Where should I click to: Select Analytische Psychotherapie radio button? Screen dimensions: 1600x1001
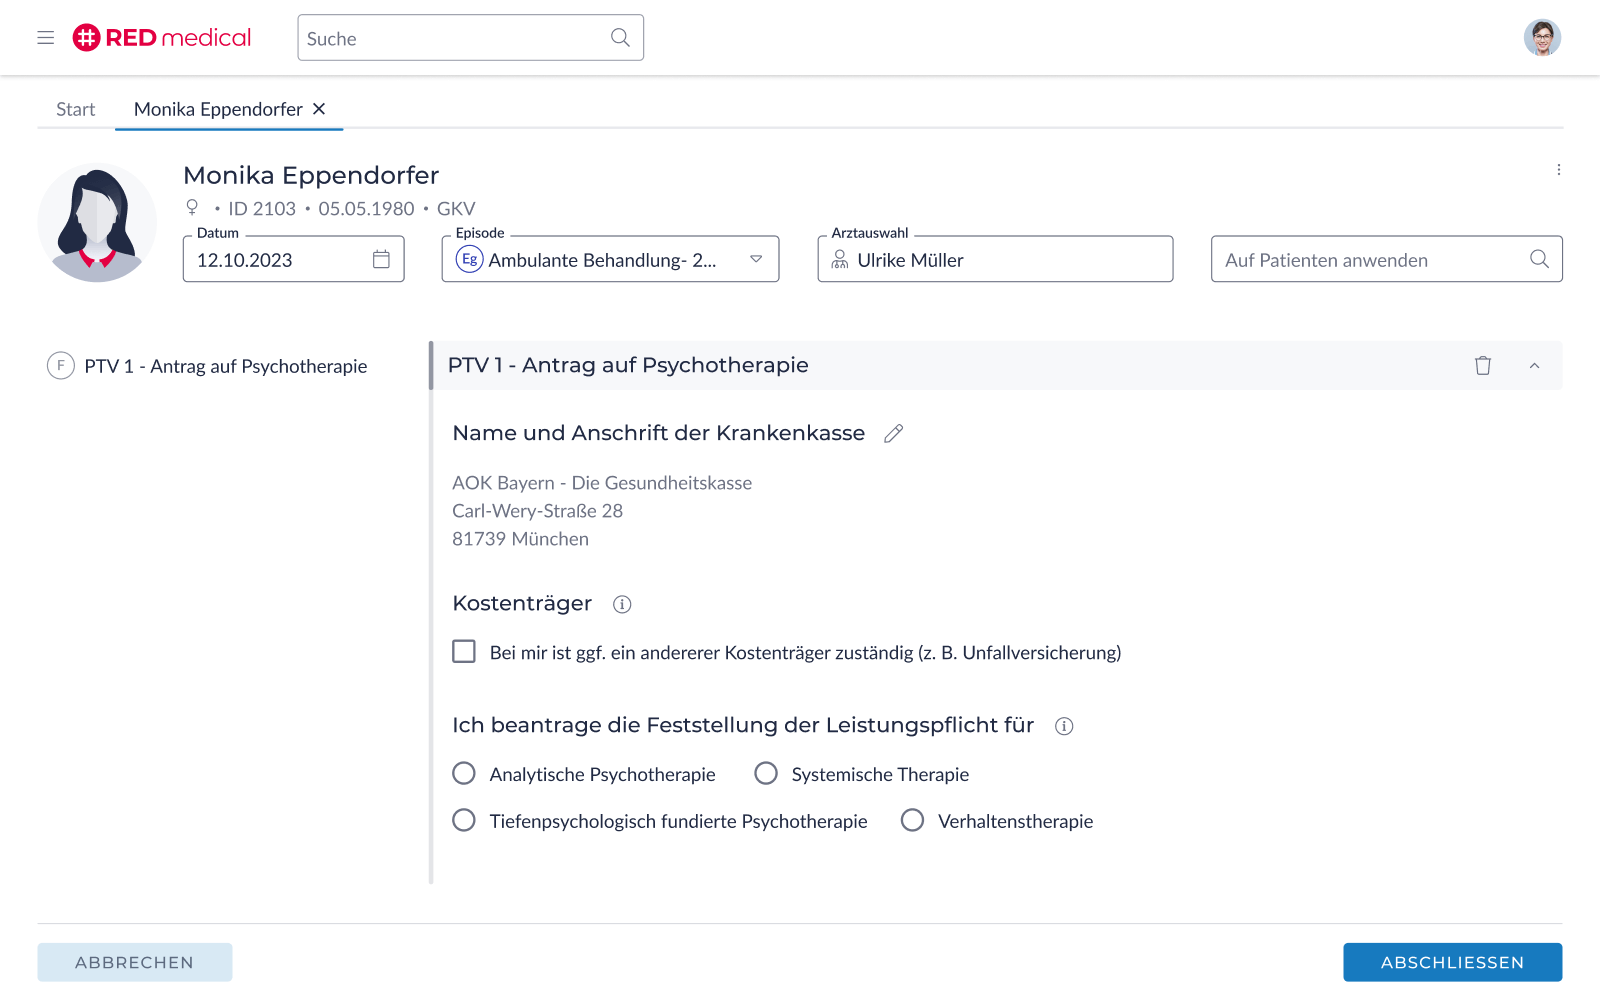(x=464, y=773)
